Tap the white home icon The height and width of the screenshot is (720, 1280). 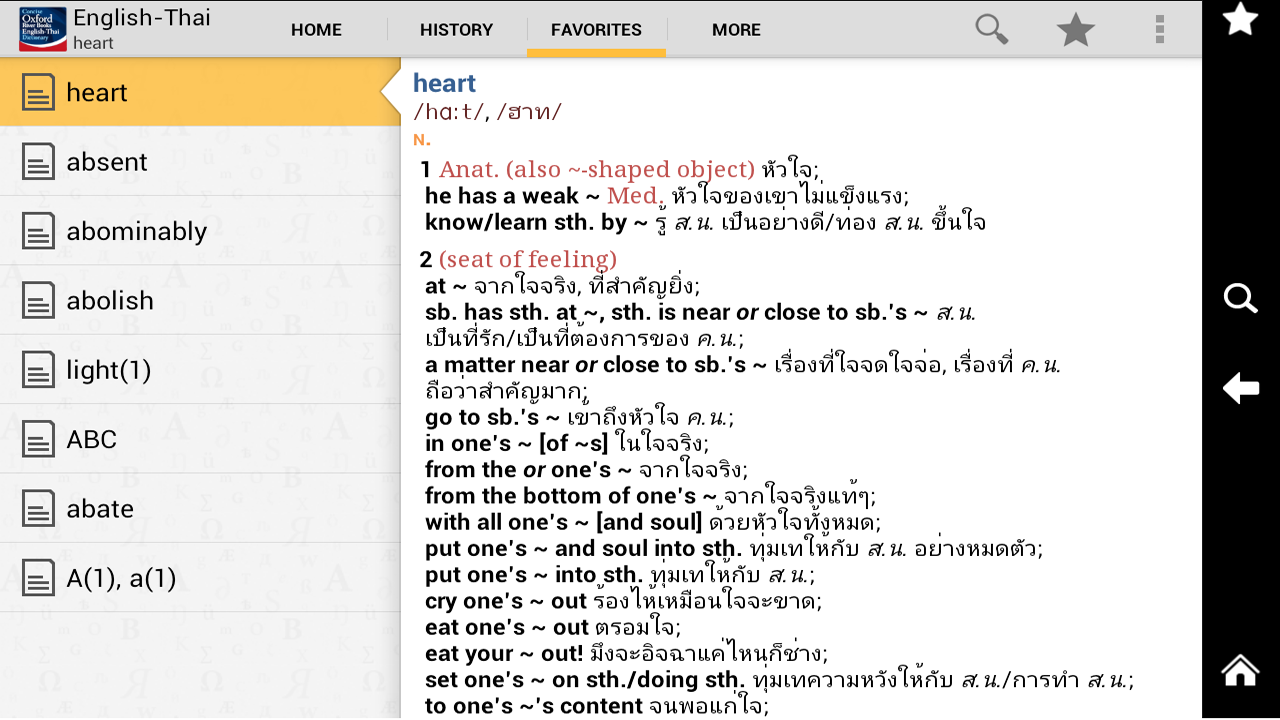(1240, 670)
